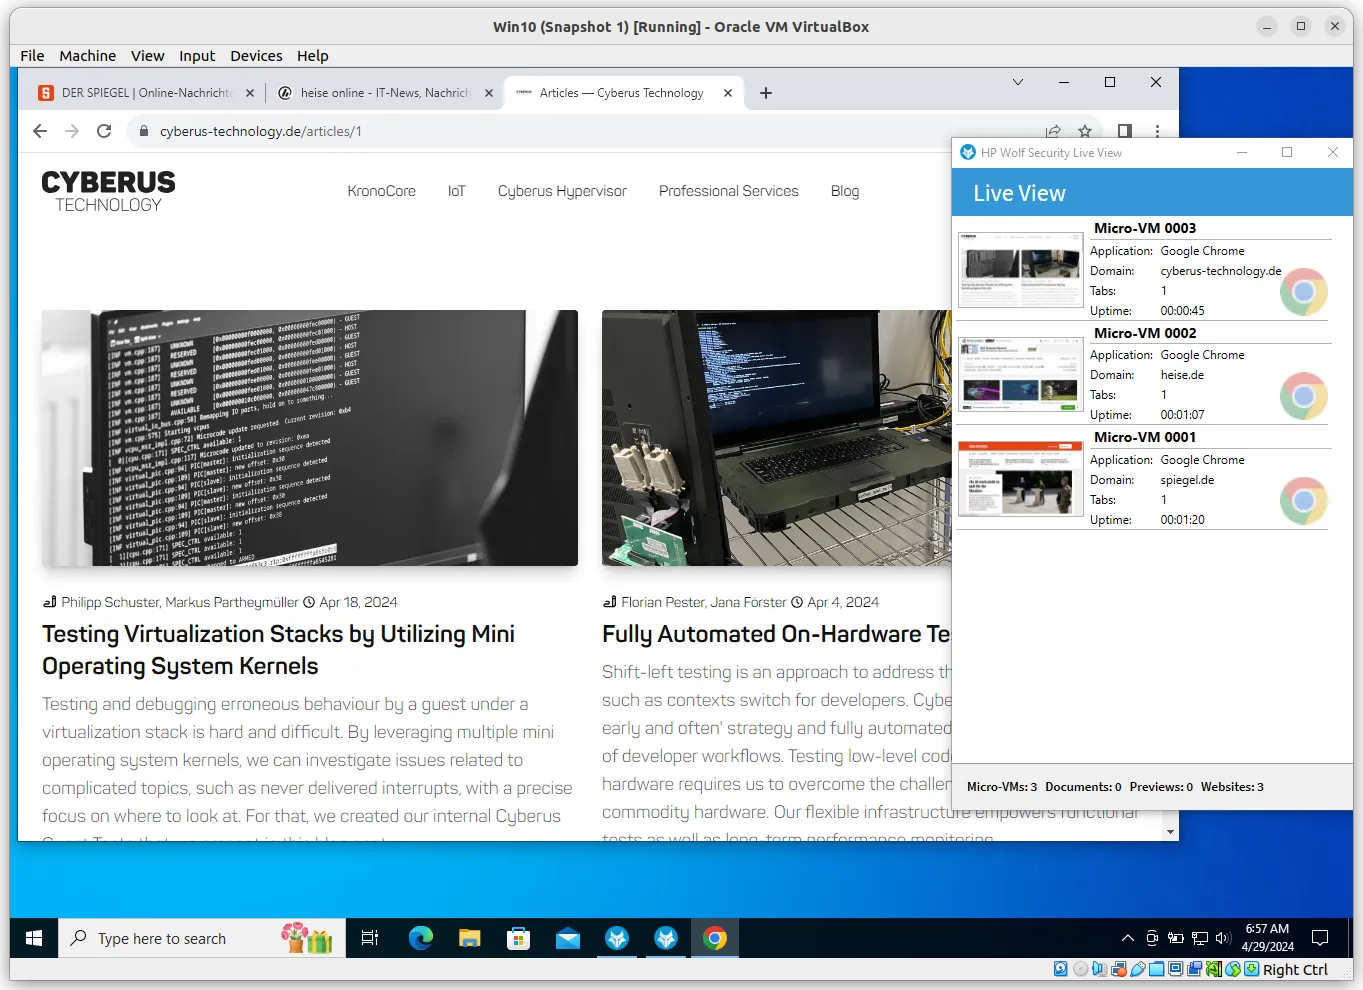Click the VirtualBox network adapter status icon
This screenshot has width=1363, height=990.
point(1117,969)
